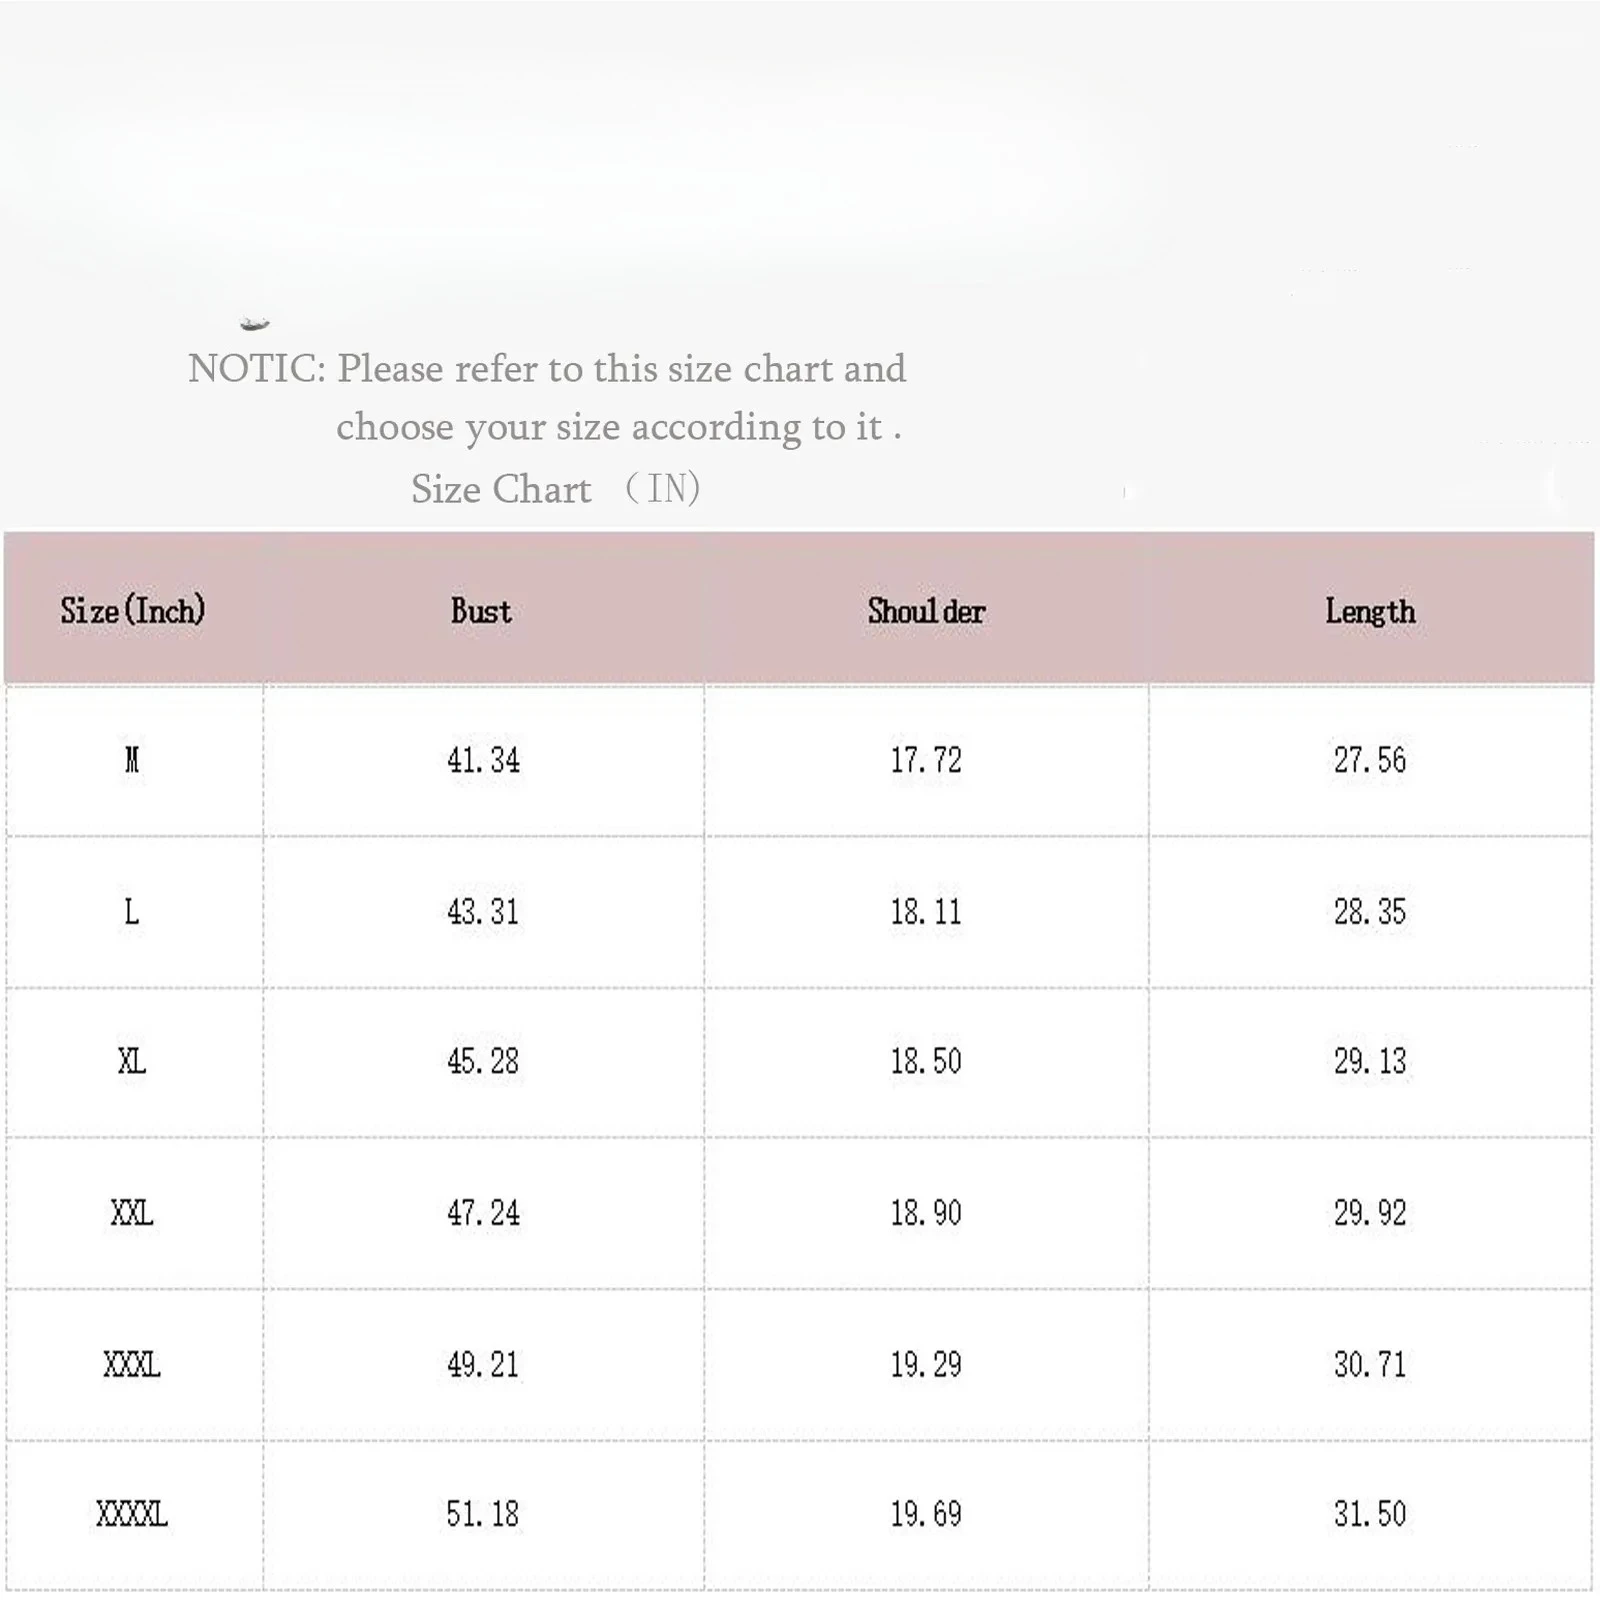Select the L size row label

132,912
